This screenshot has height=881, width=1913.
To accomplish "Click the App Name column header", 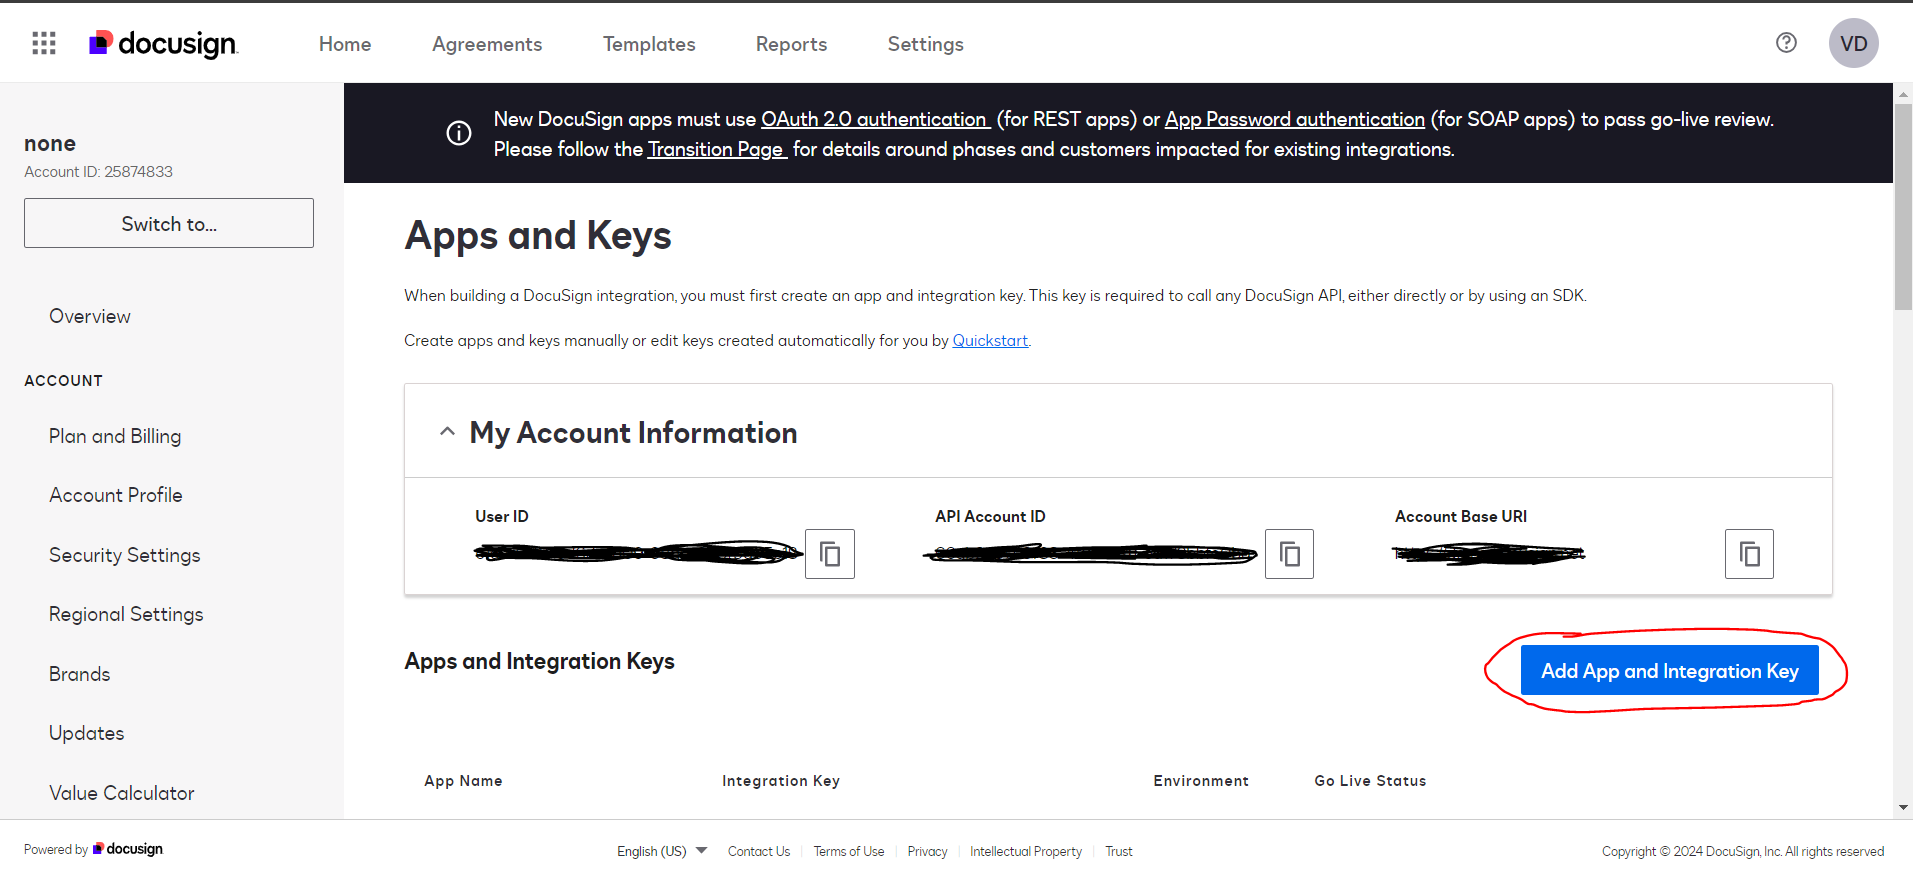I will 463,781.
